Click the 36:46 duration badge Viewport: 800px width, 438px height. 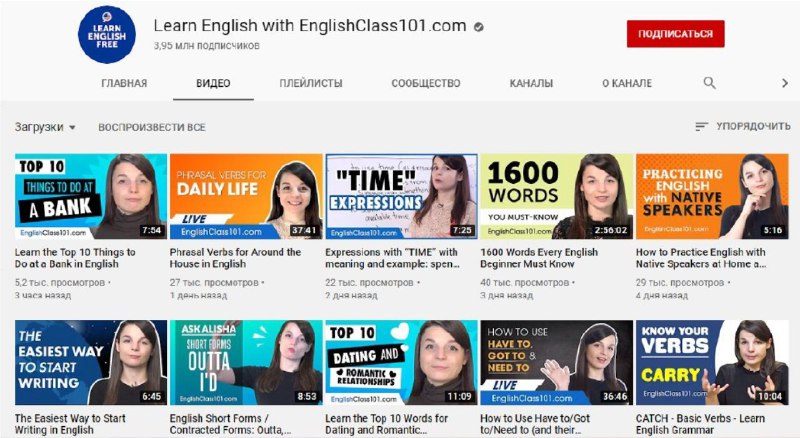tap(615, 397)
